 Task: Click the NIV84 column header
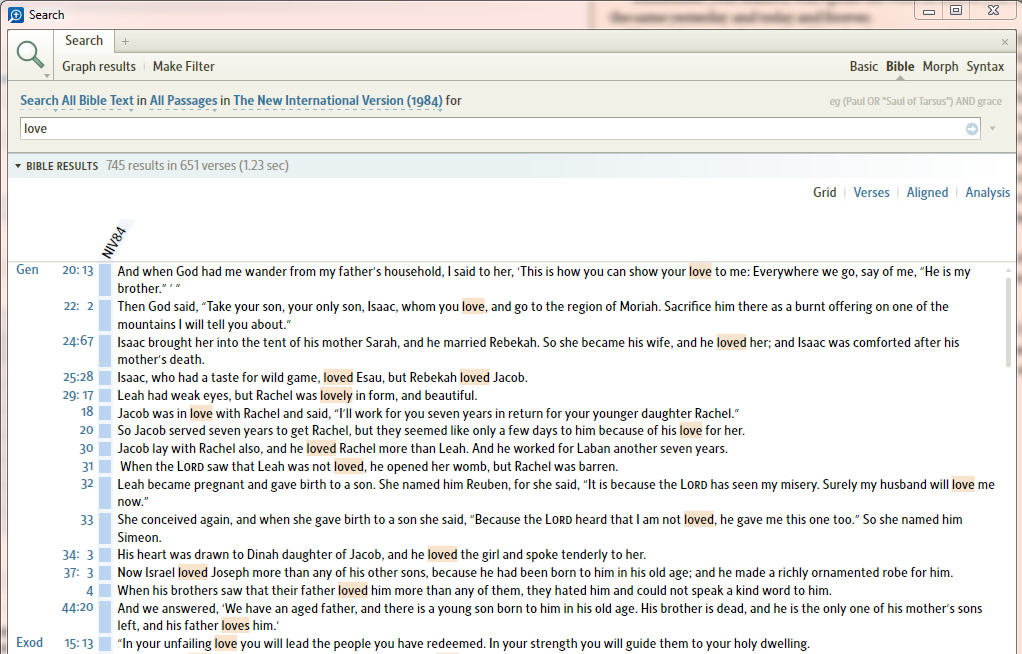tap(114, 241)
